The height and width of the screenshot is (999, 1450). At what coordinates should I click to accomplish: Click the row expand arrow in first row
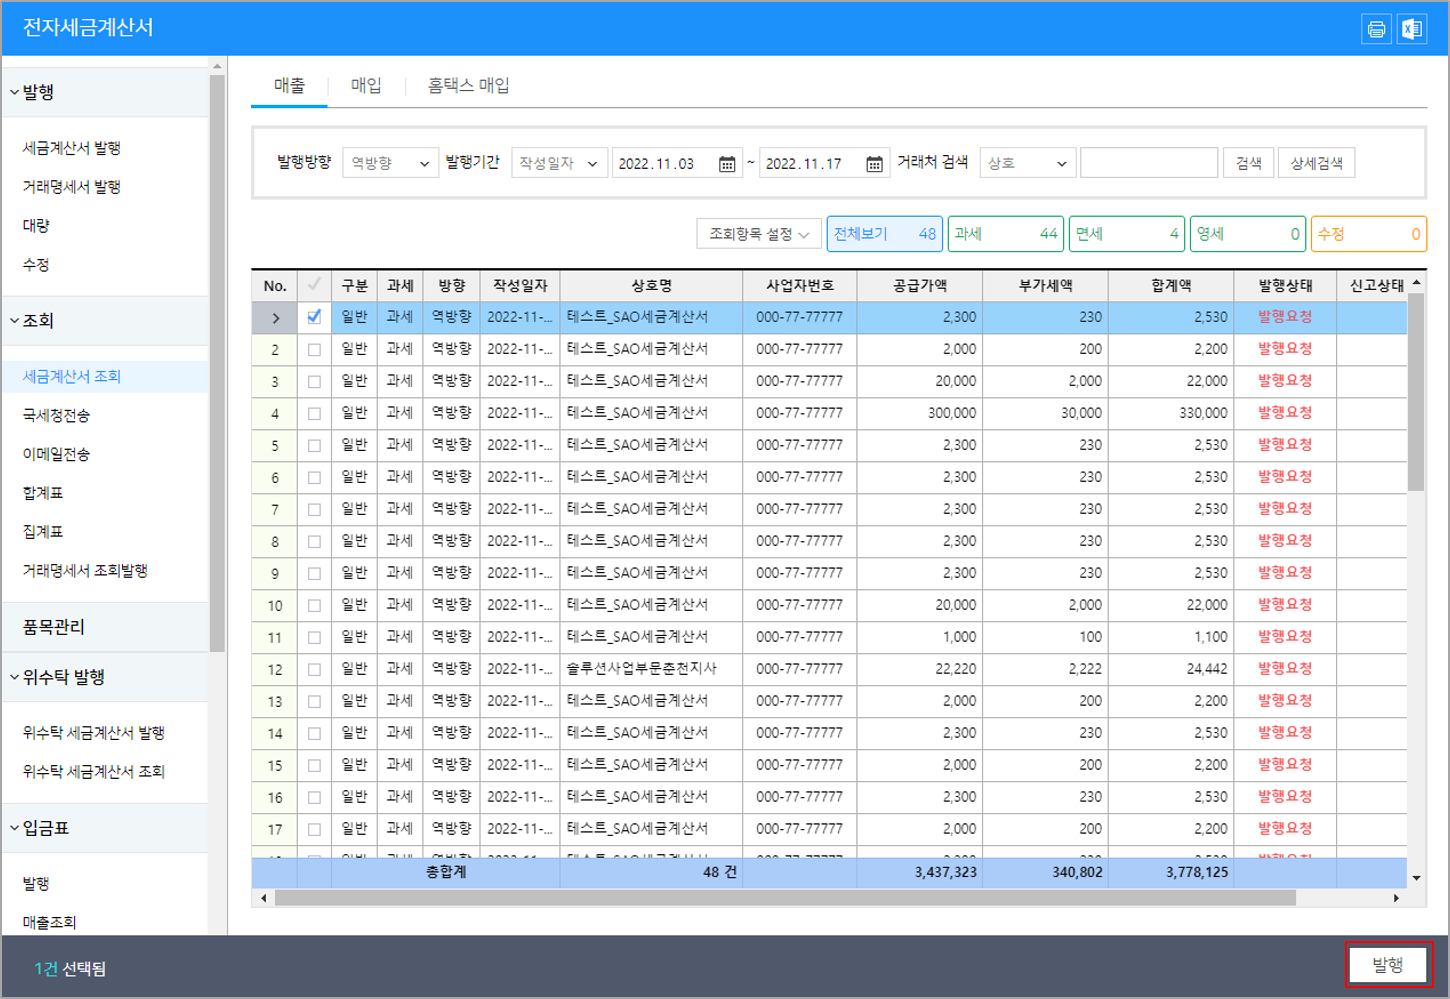(x=275, y=318)
